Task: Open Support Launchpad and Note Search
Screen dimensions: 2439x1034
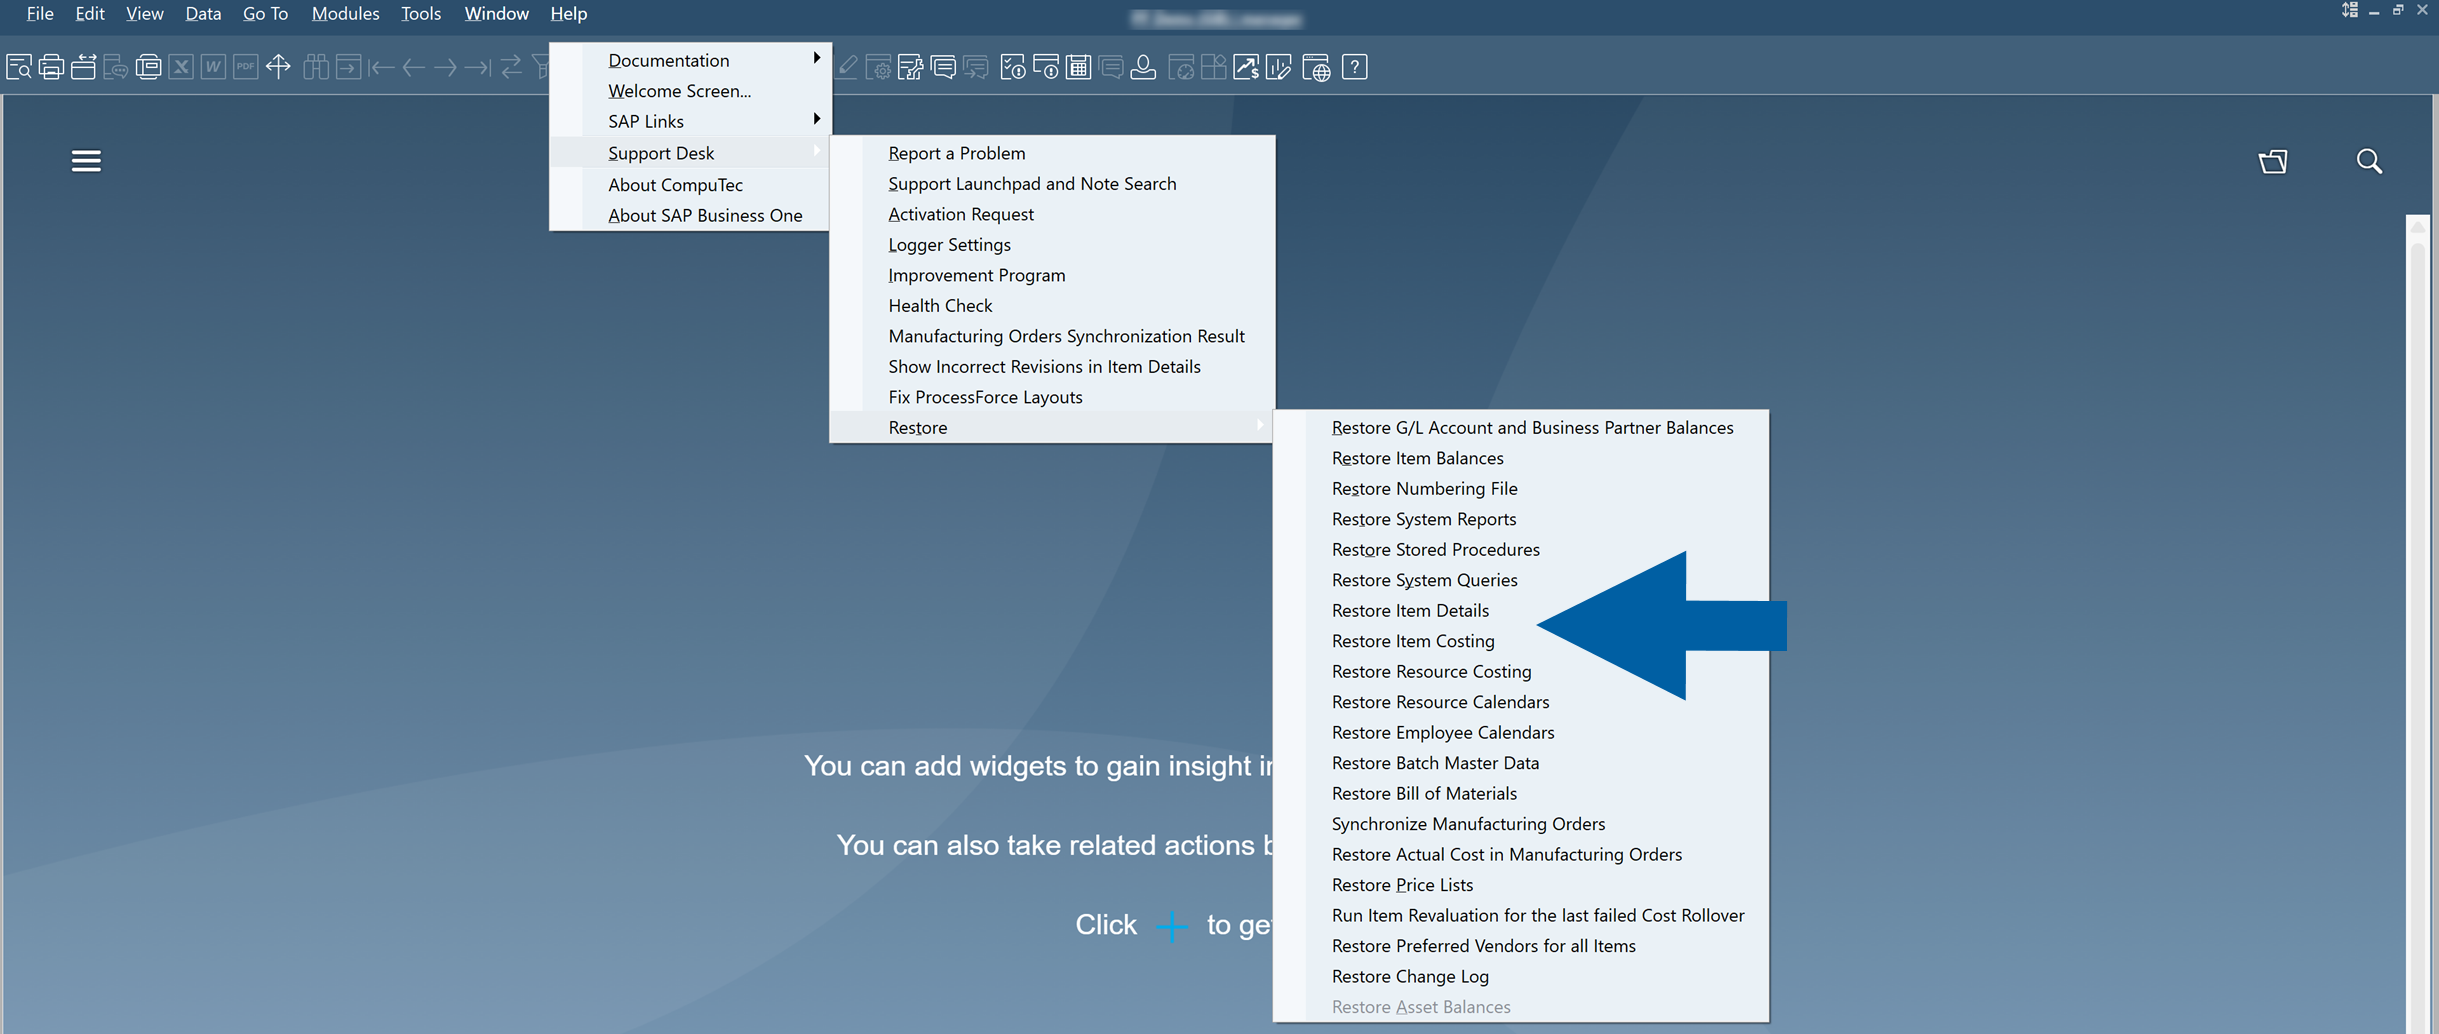Action: (1051, 183)
